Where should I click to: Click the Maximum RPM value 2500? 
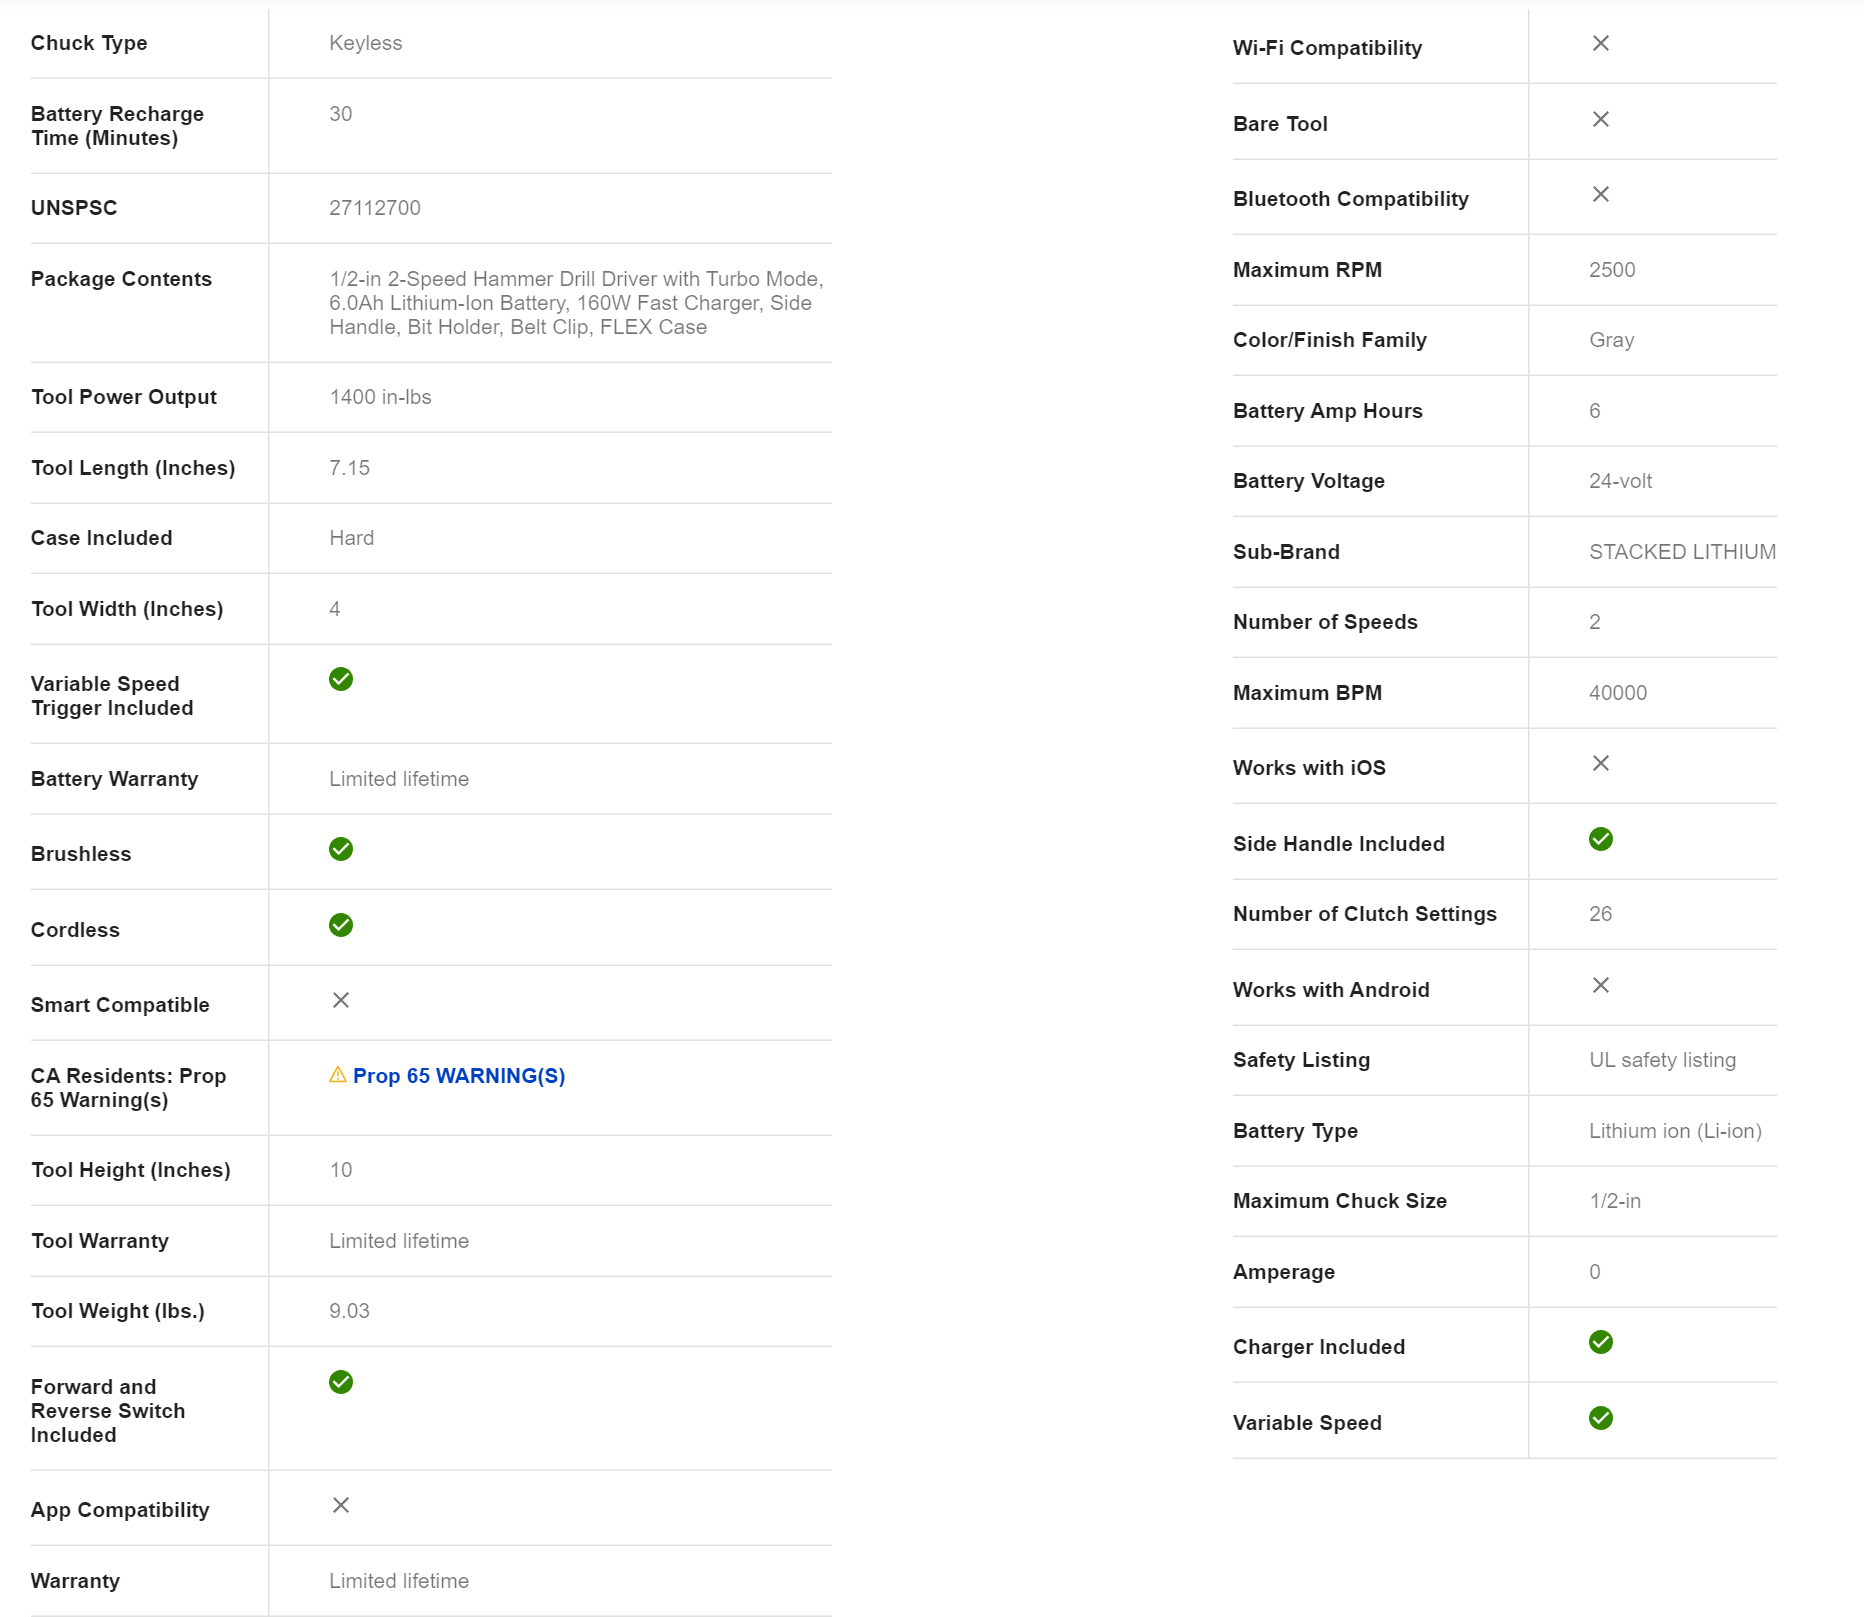pos(1612,270)
